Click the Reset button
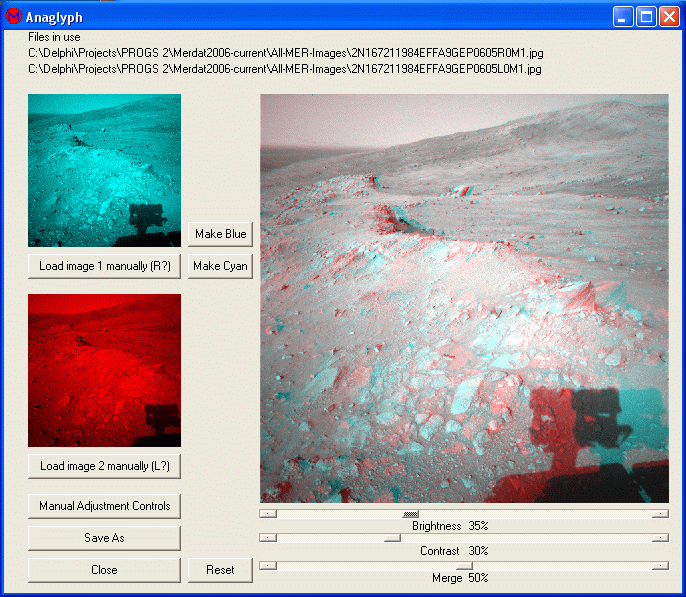The image size is (686, 597). (x=220, y=570)
